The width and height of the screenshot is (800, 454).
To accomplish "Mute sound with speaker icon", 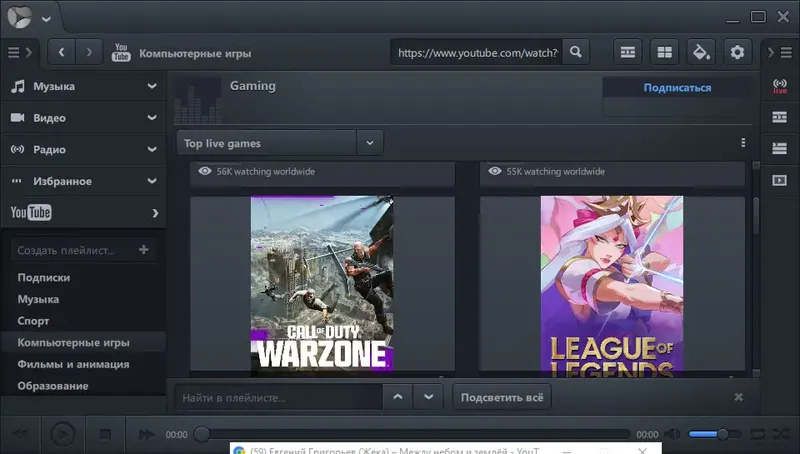I will (672, 435).
